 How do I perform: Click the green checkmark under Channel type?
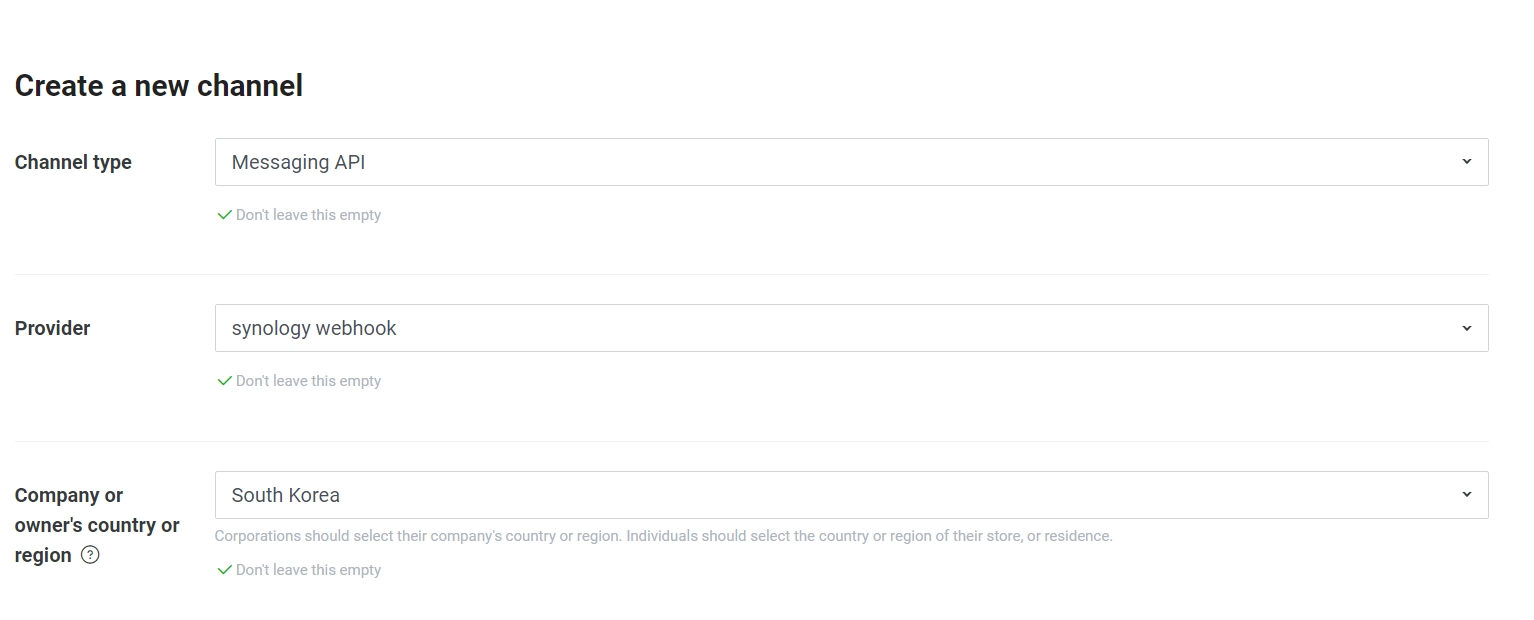pyautogui.click(x=225, y=215)
